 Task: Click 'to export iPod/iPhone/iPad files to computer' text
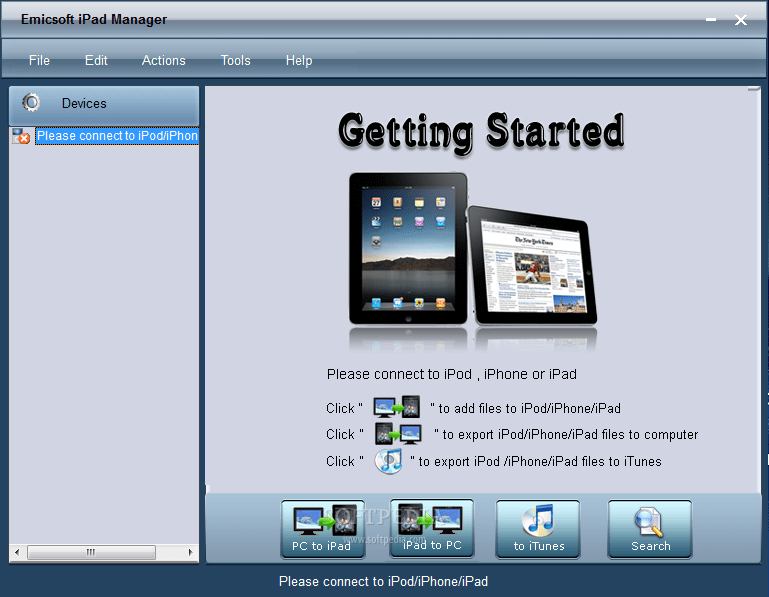(570, 435)
